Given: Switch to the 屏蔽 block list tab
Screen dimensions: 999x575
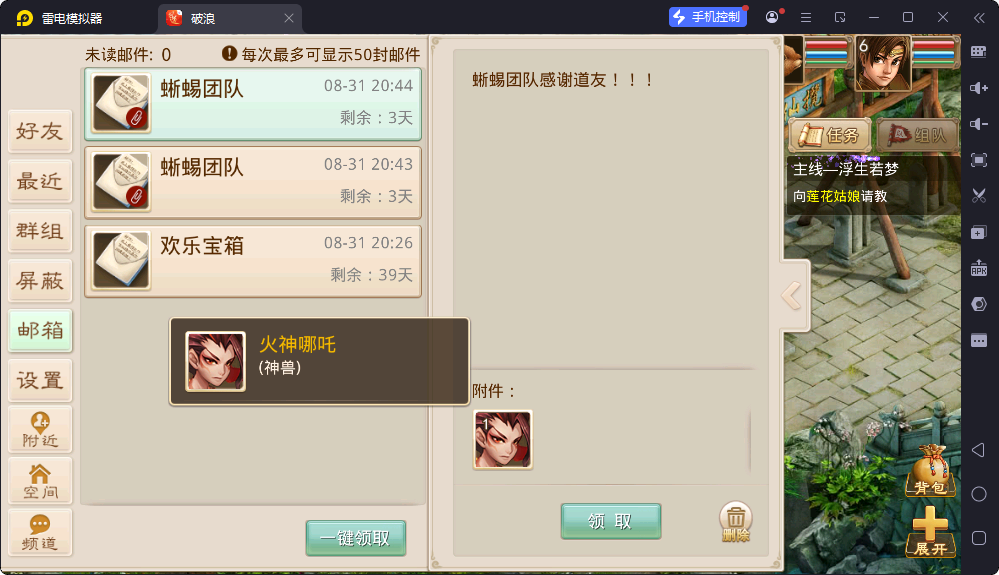Looking at the screenshot, I should 40,281.
